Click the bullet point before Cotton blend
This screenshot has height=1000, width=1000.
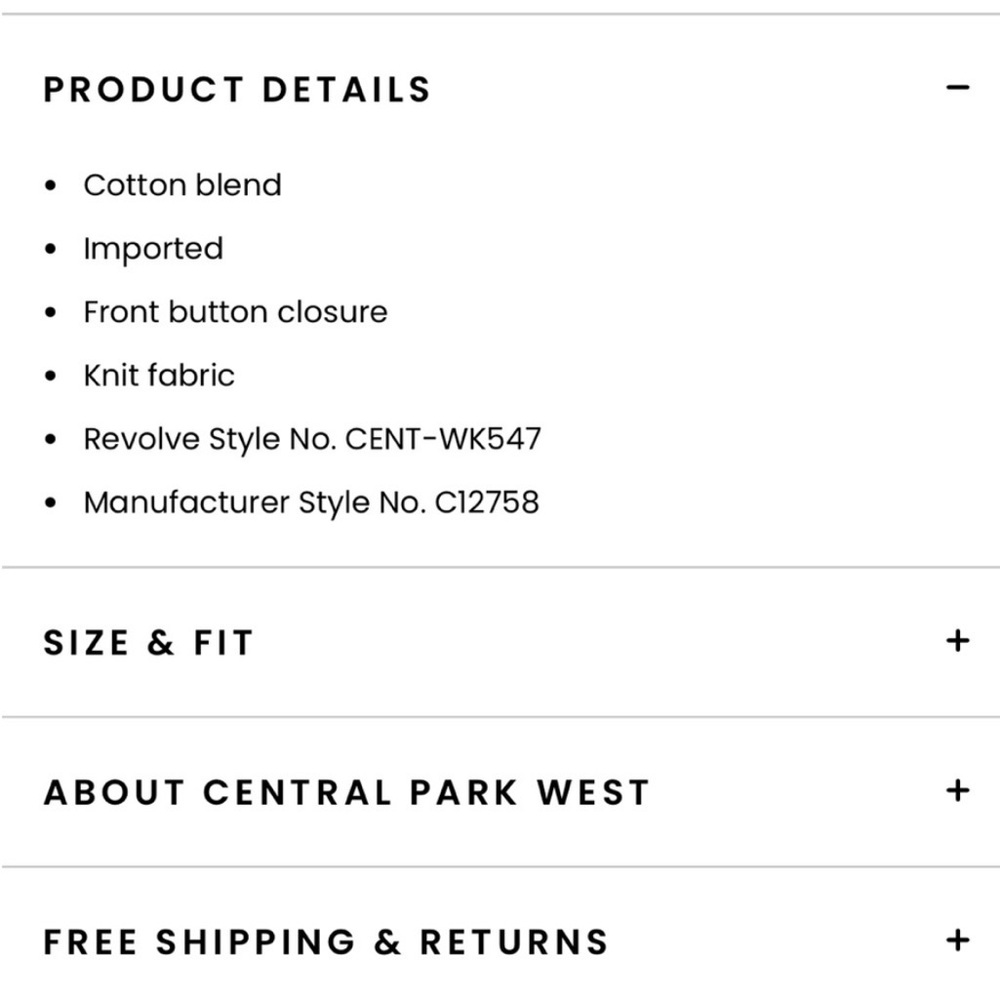point(52,187)
